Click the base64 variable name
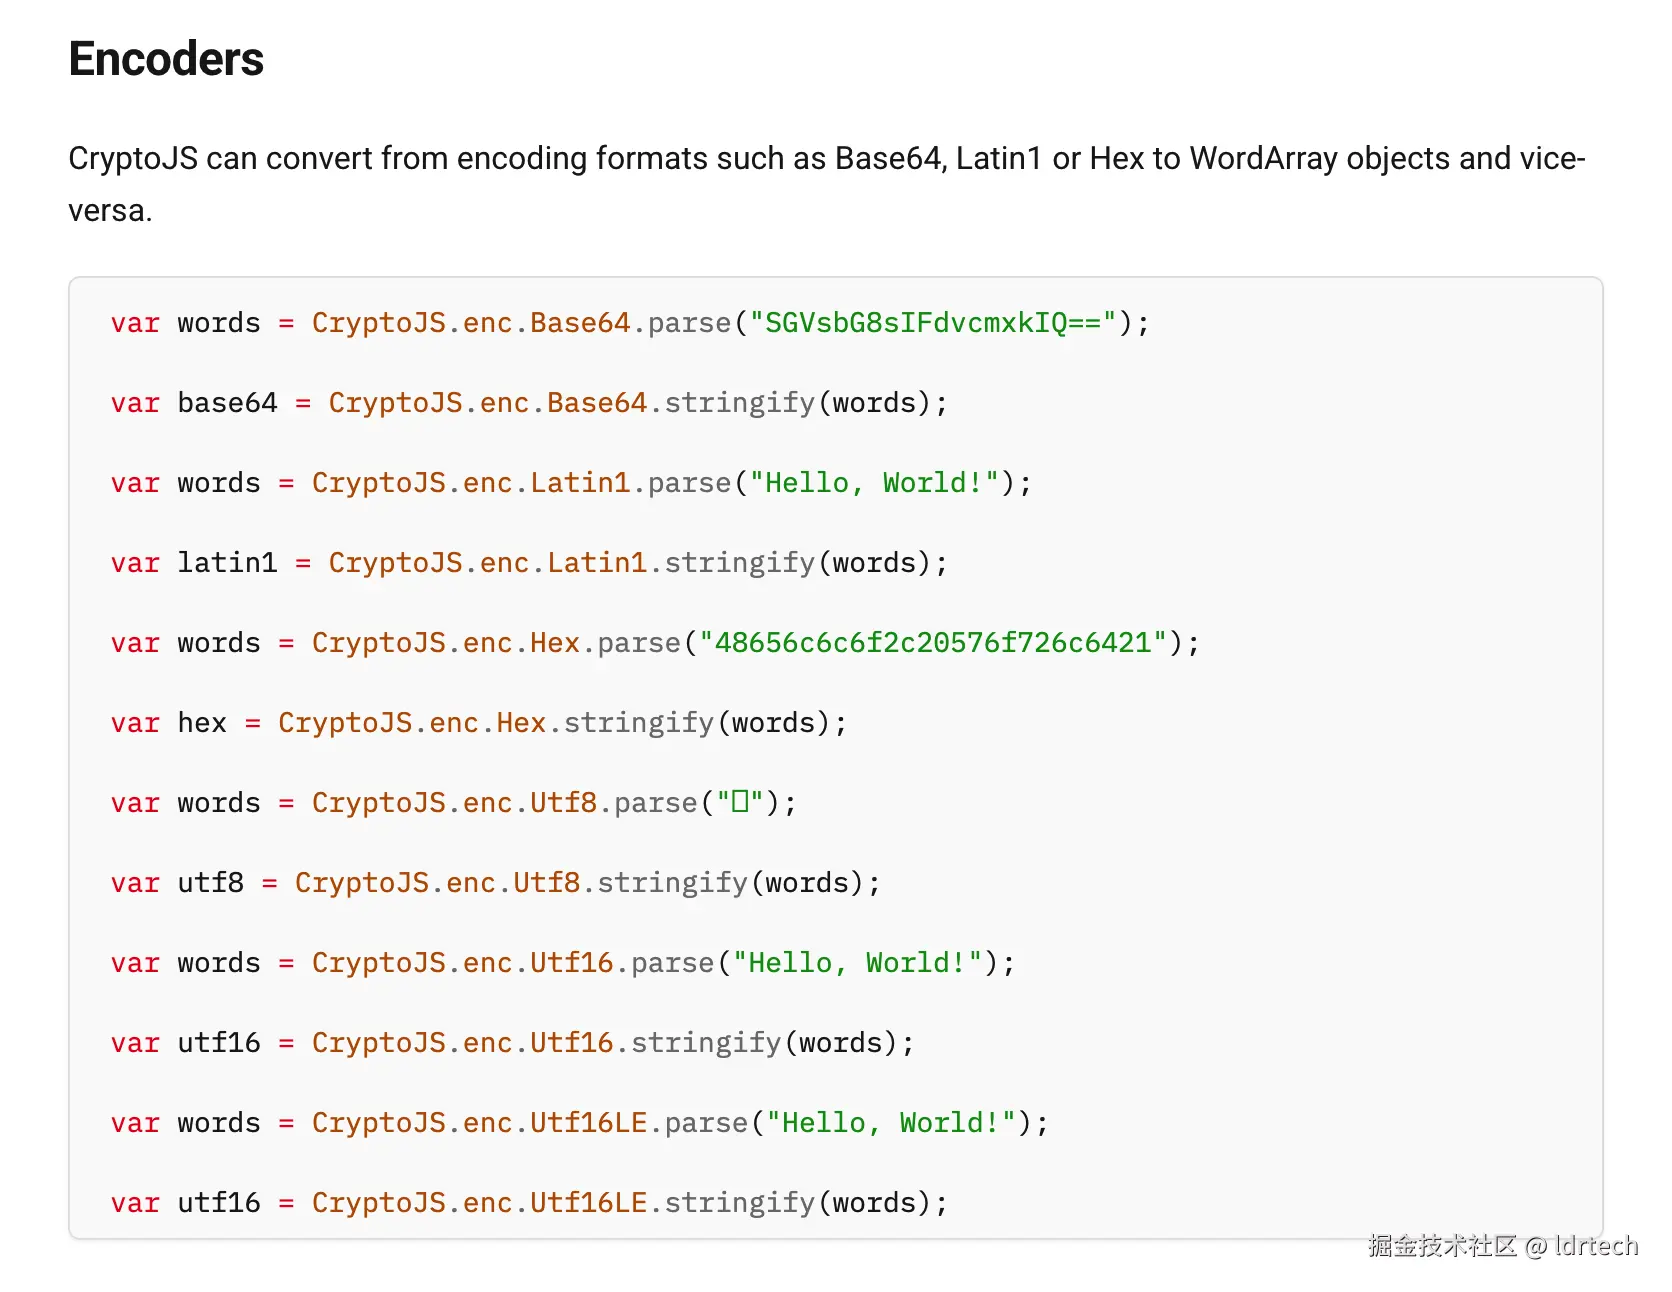The height and width of the screenshot is (1292, 1672). coord(227,403)
